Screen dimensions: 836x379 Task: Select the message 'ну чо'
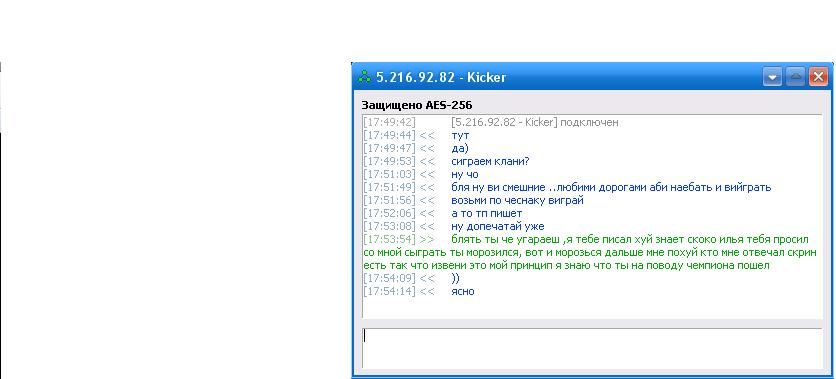coord(464,174)
